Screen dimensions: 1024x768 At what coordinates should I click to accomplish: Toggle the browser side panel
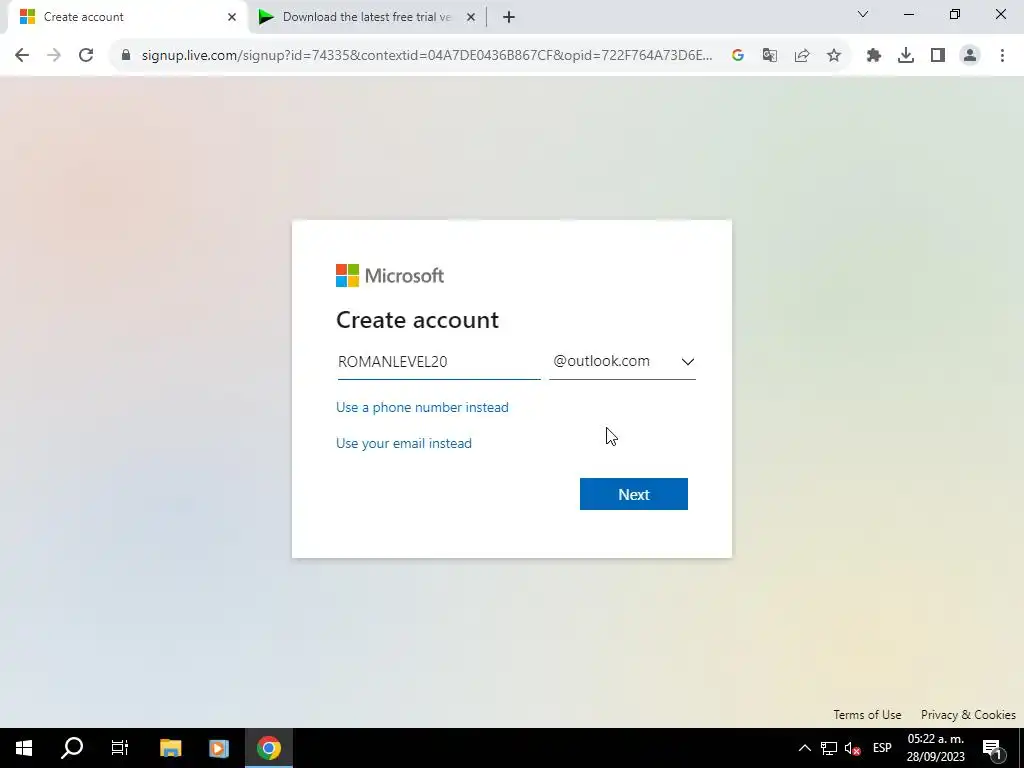[938, 56]
